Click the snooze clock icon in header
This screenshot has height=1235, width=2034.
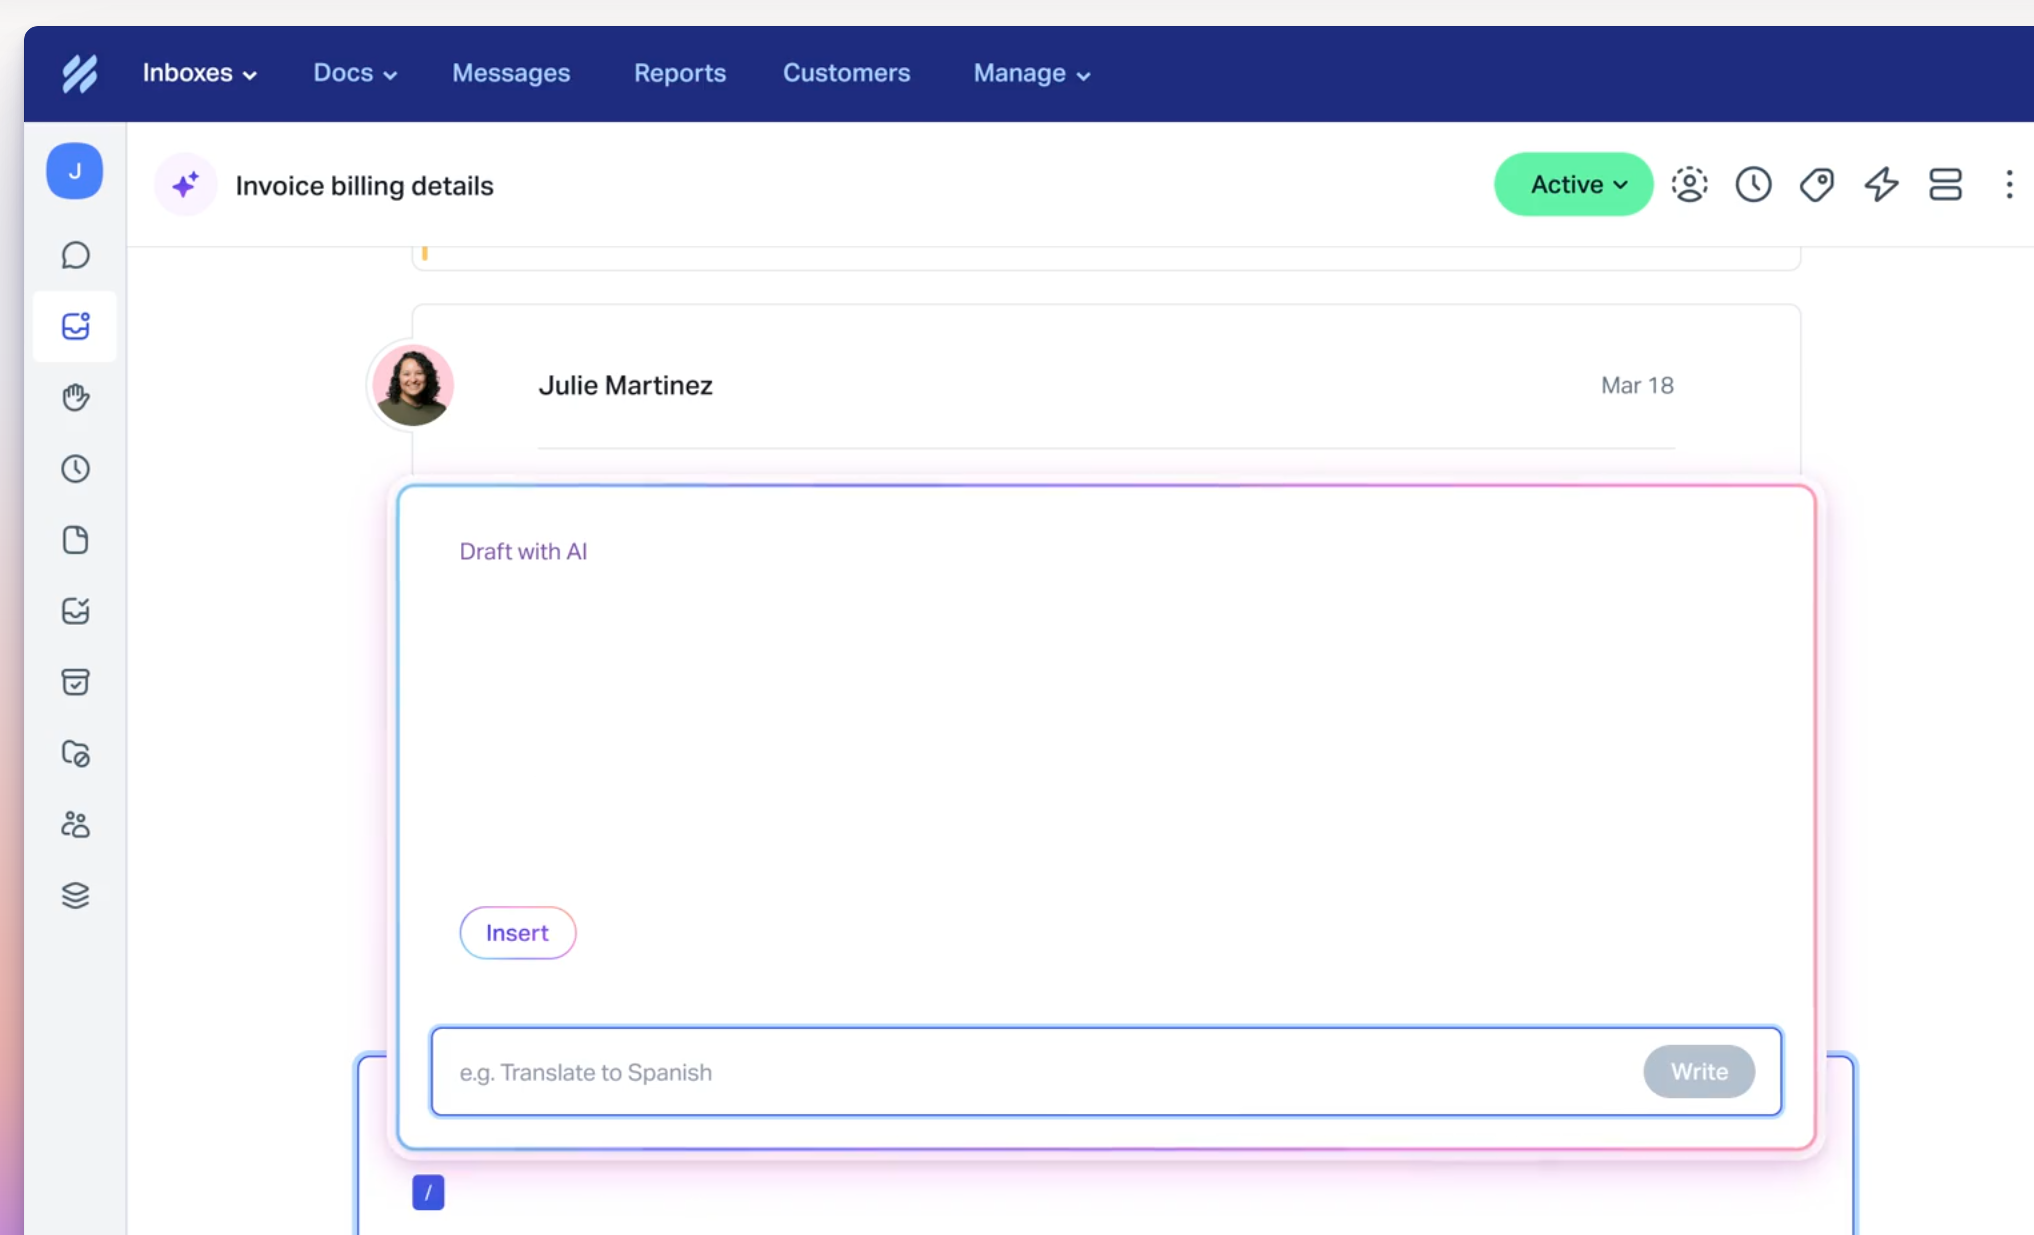[1754, 184]
